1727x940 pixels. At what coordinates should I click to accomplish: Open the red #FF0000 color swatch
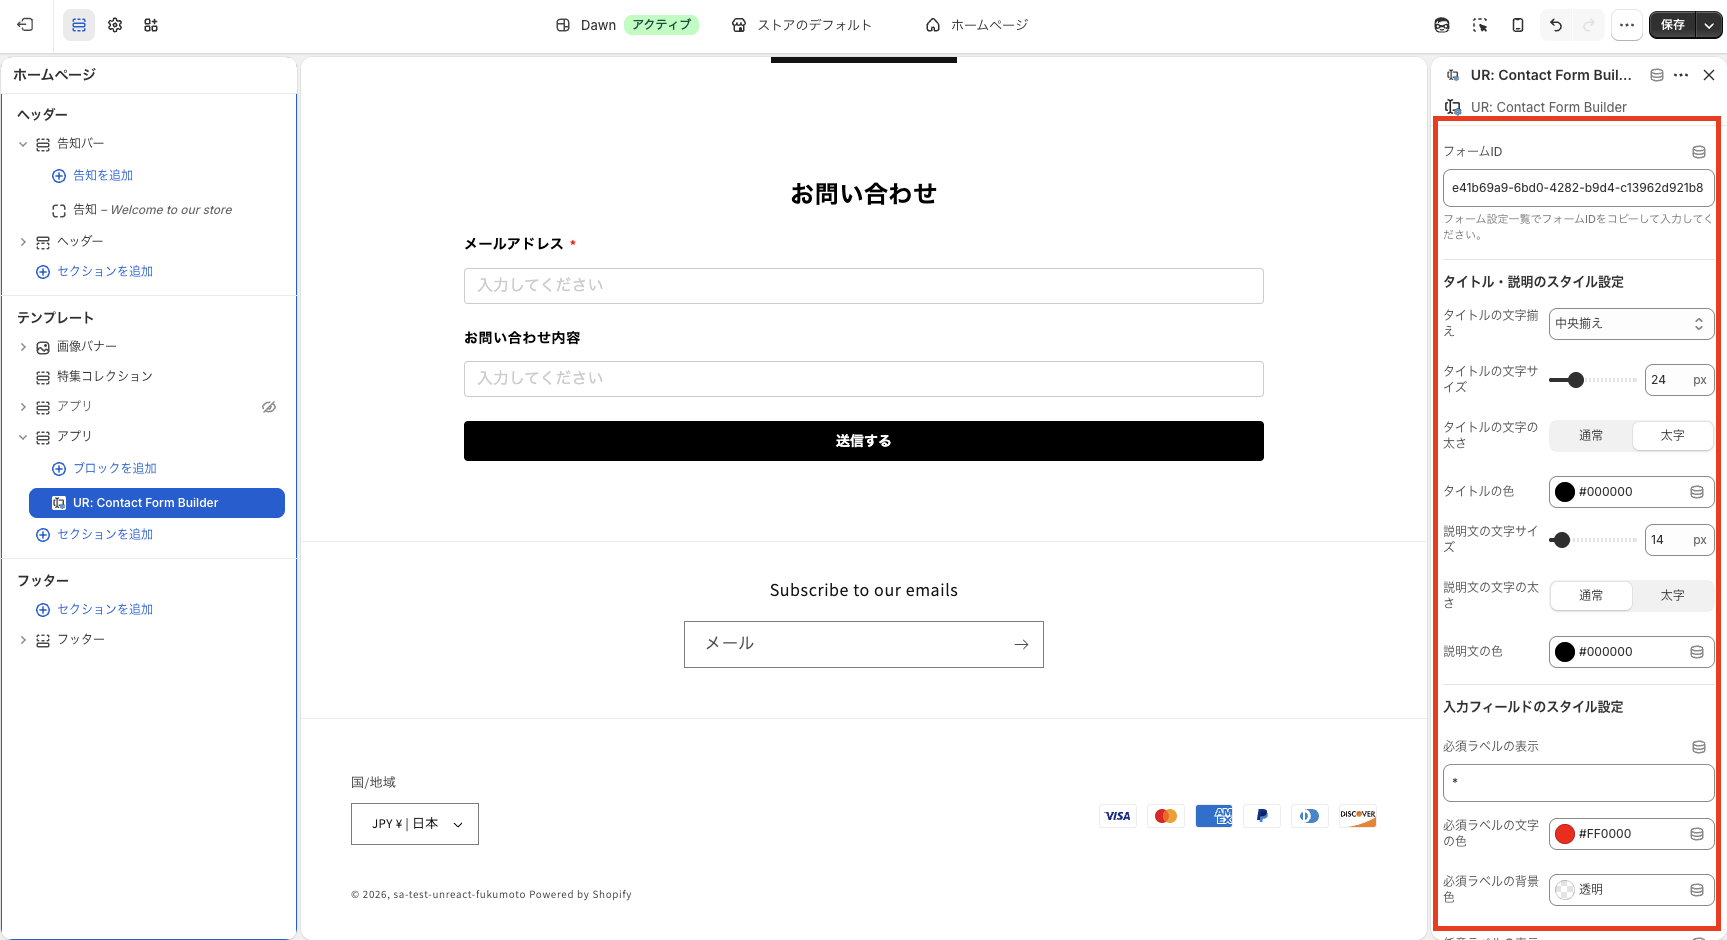tap(1565, 834)
